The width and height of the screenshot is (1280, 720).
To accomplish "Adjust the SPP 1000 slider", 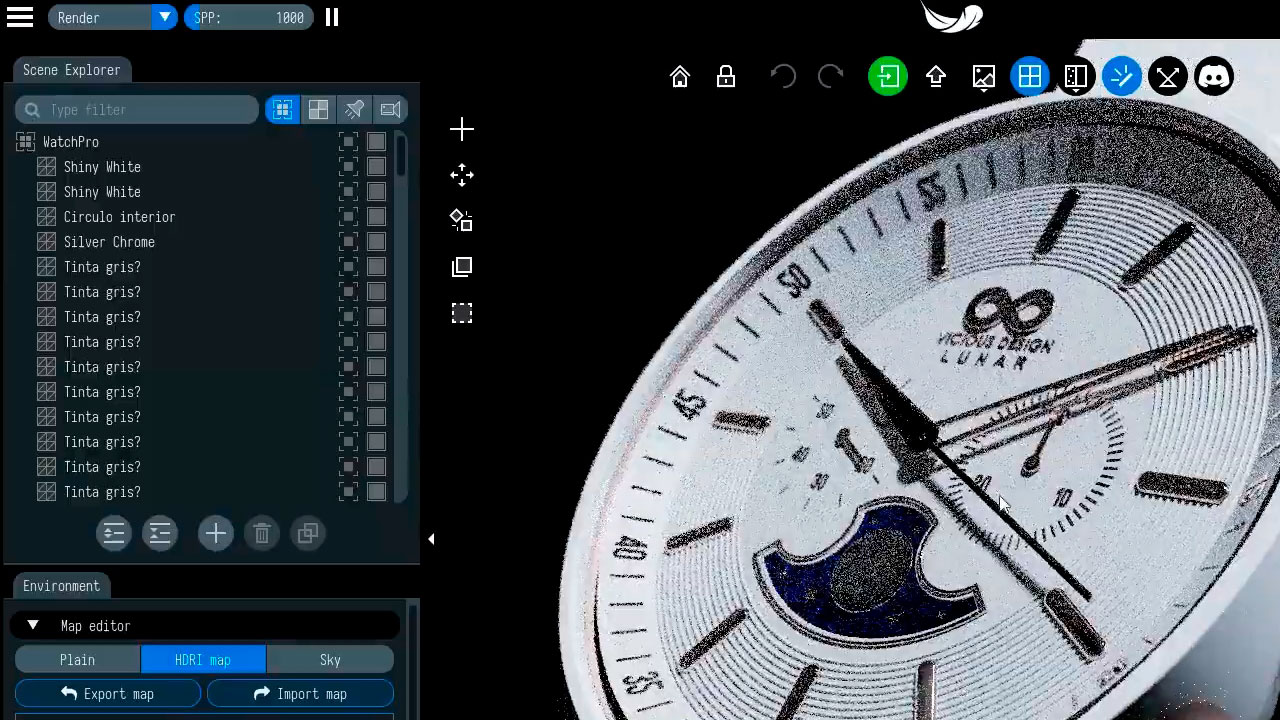I will pos(248,17).
